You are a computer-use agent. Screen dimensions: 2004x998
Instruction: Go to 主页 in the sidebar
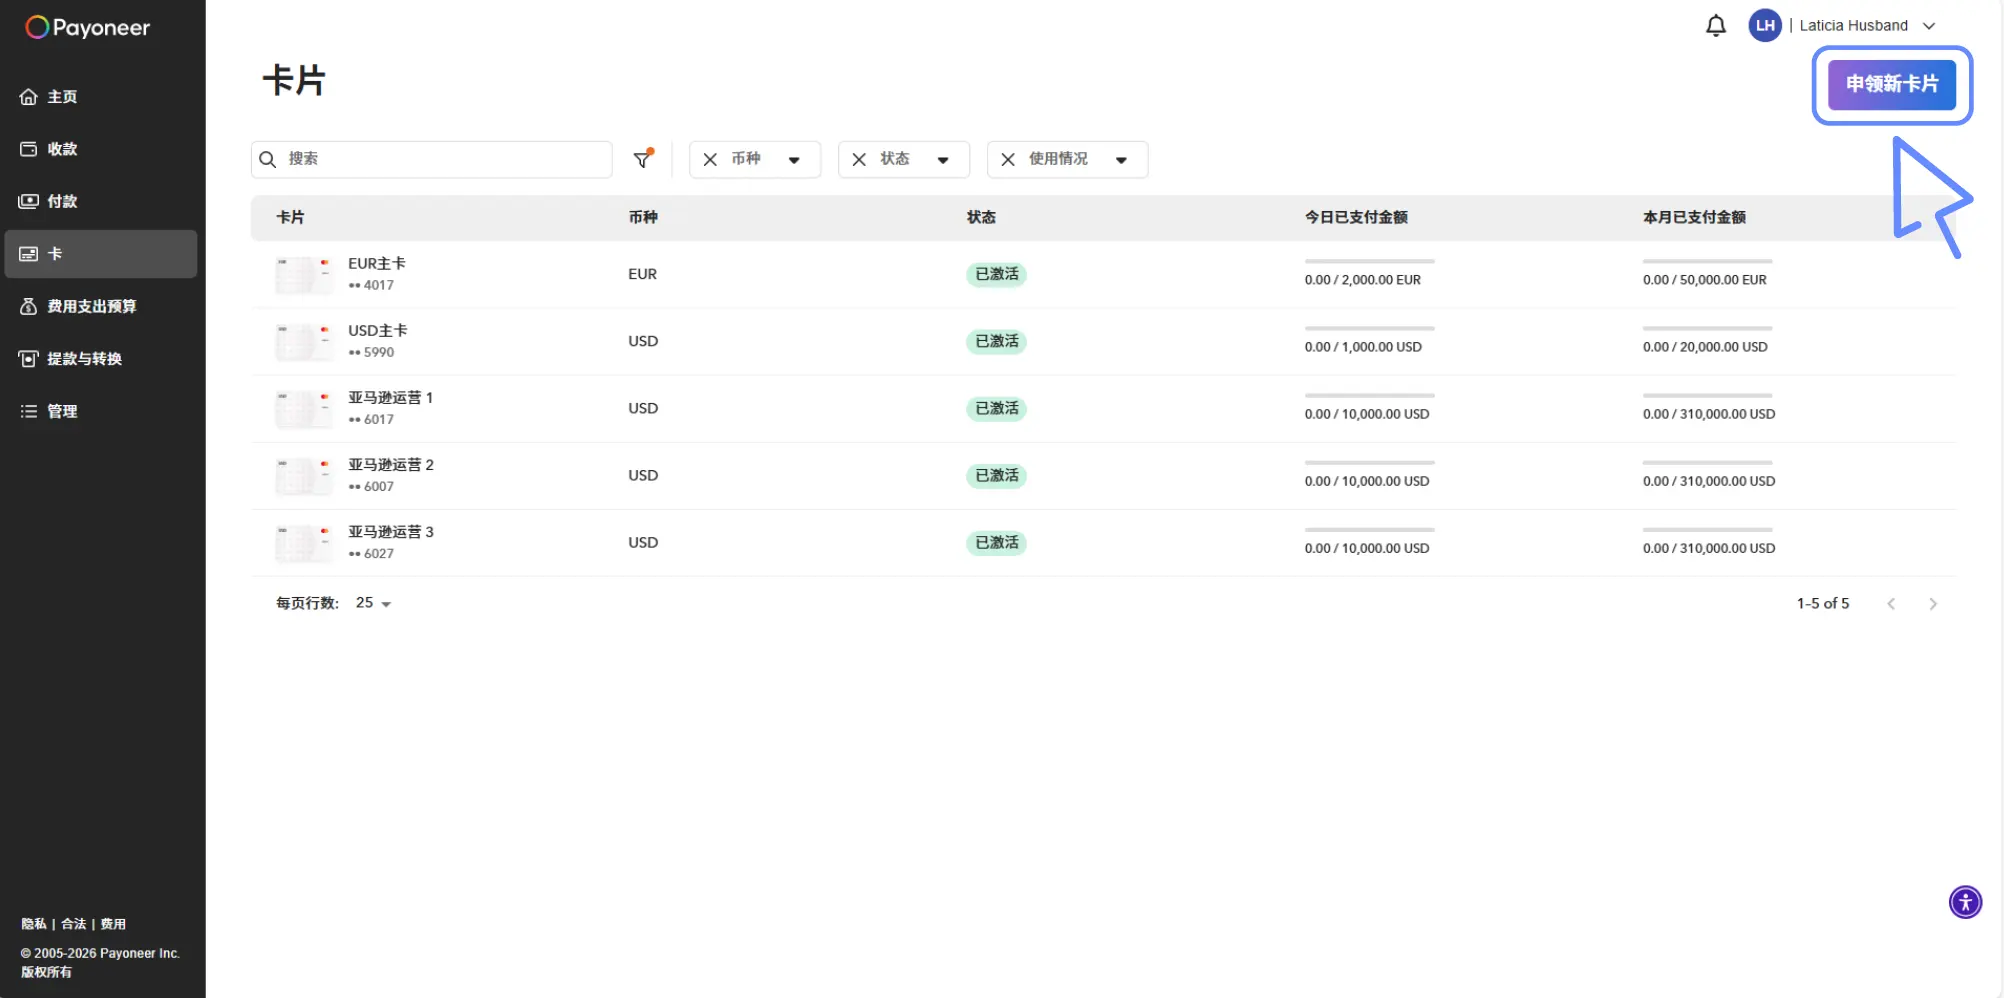click(101, 97)
